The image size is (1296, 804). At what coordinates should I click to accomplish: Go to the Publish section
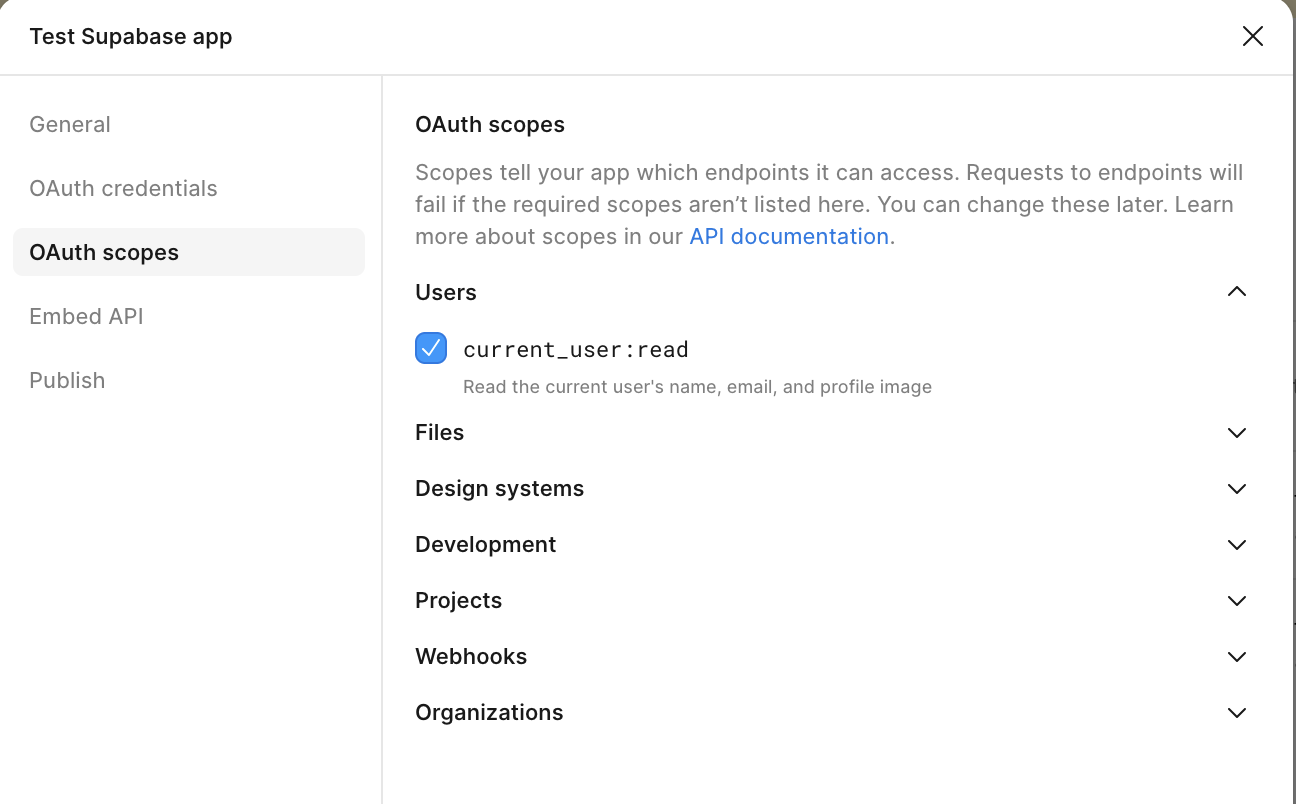(67, 380)
